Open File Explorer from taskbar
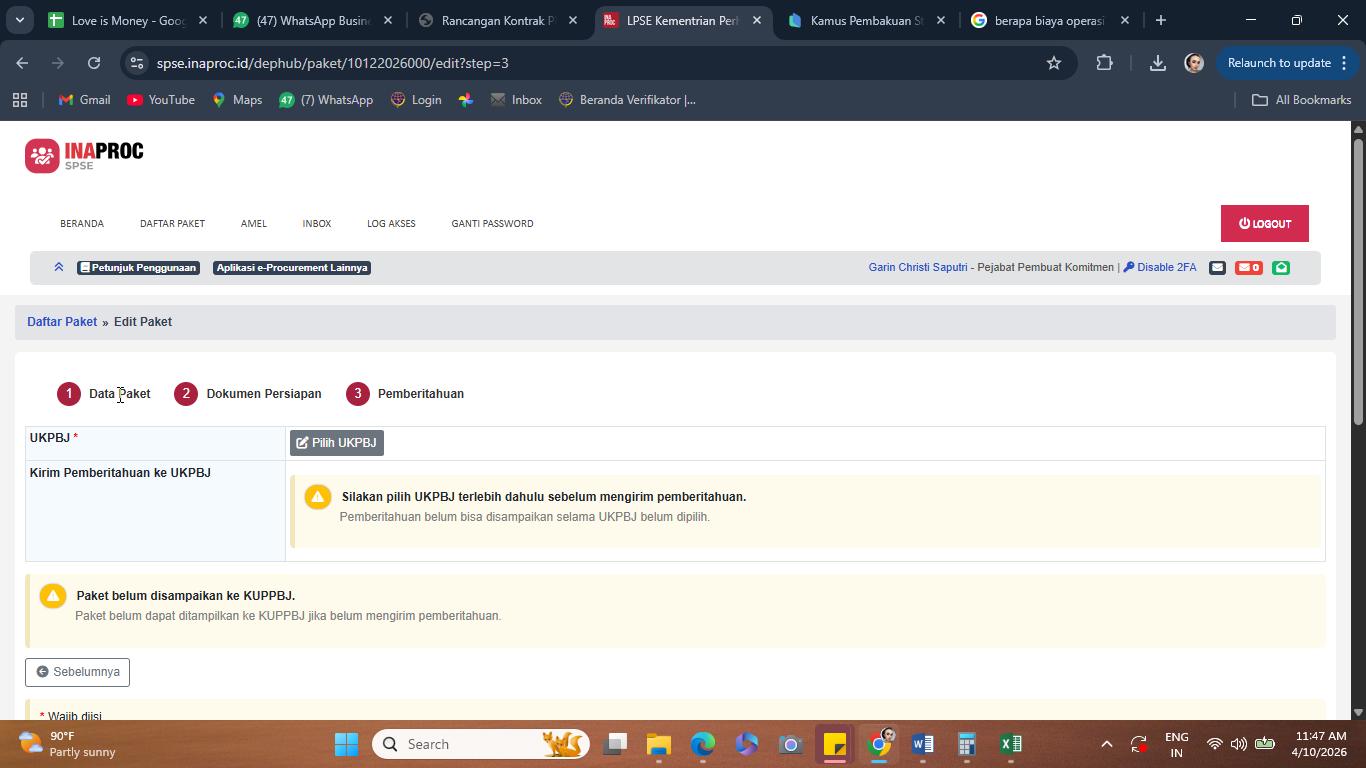 pos(659,744)
